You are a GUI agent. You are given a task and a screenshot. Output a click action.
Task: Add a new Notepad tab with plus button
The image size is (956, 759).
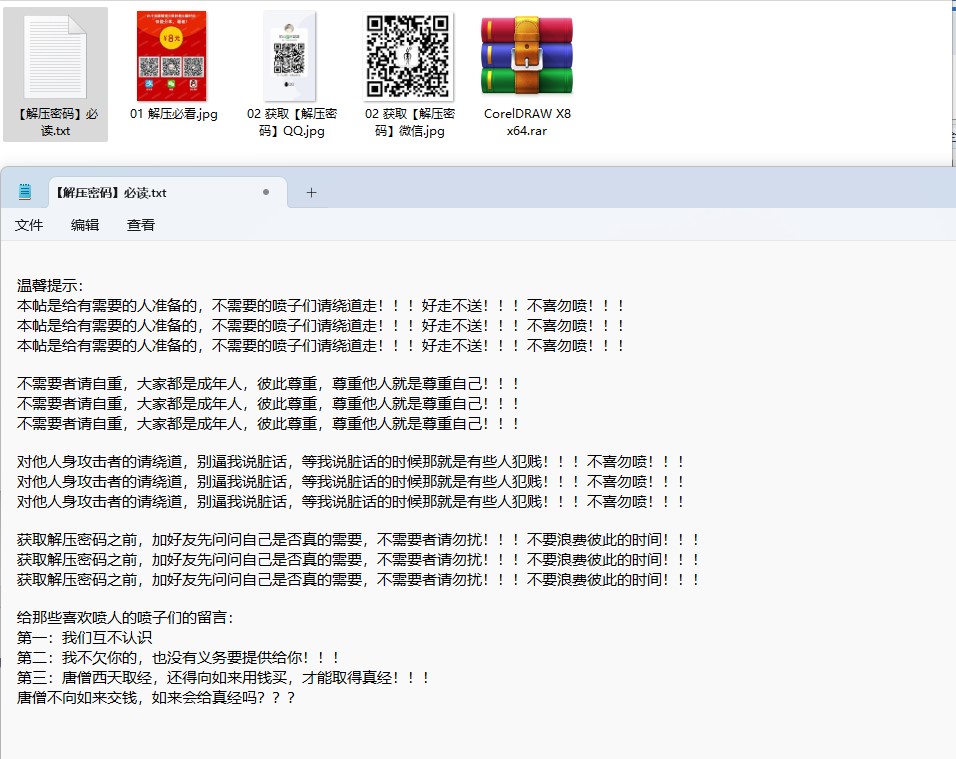tap(311, 193)
